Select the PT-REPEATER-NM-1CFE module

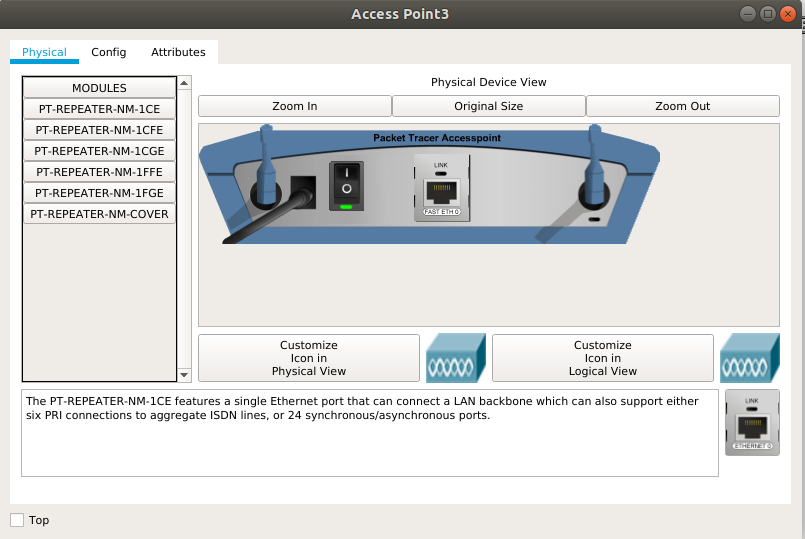(x=99, y=130)
